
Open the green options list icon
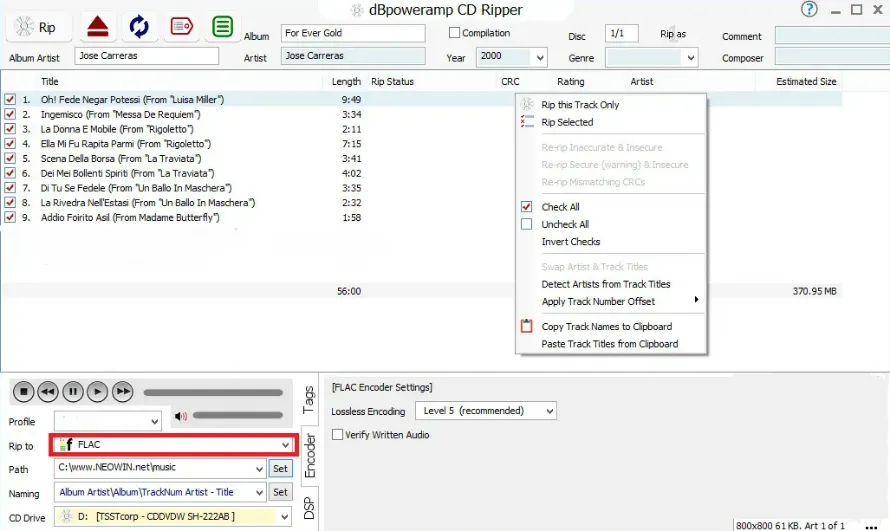pyautogui.click(x=222, y=26)
